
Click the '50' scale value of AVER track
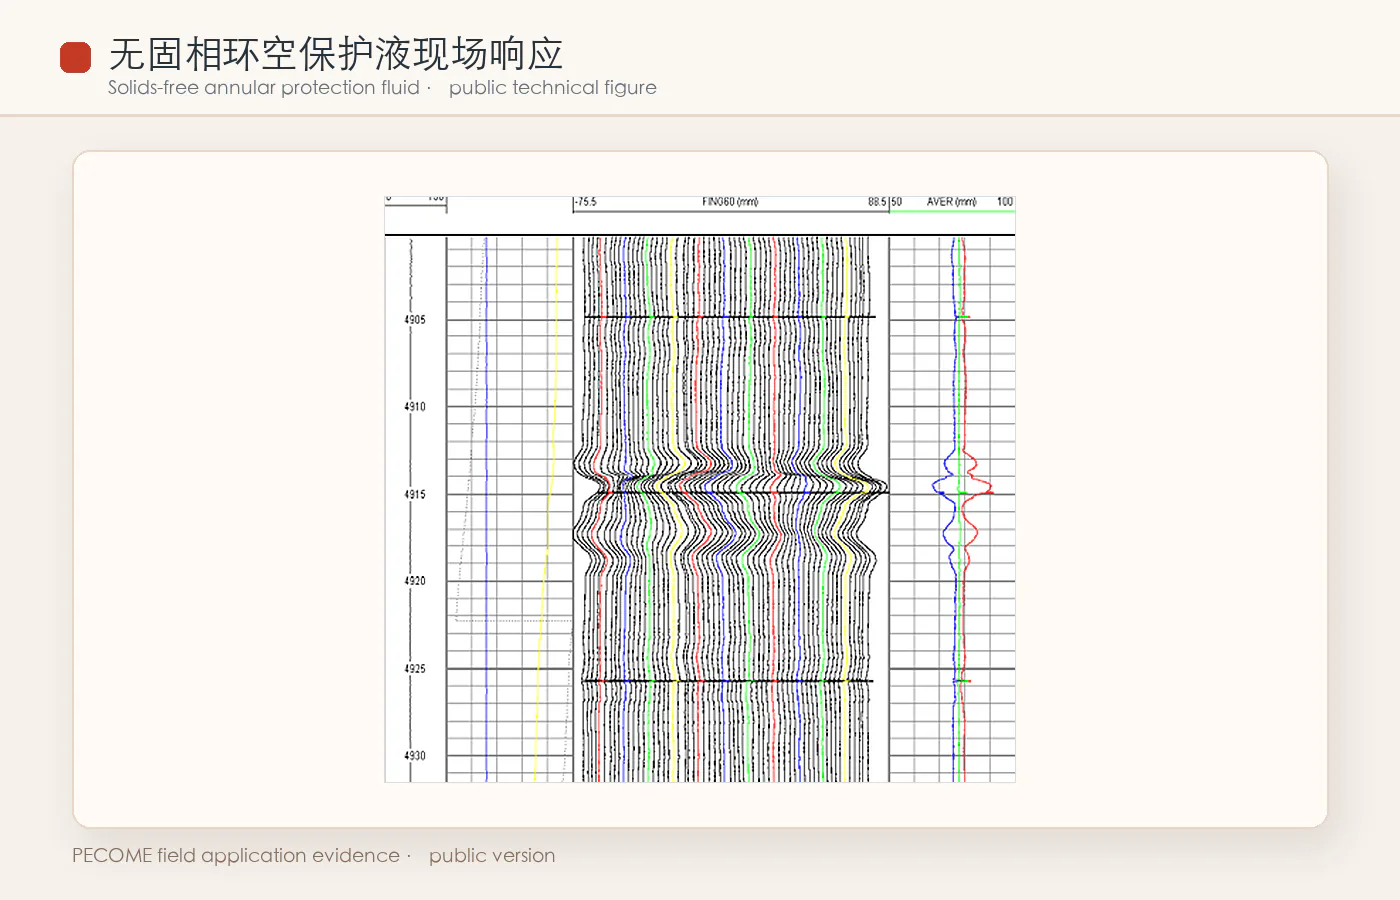pos(896,202)
